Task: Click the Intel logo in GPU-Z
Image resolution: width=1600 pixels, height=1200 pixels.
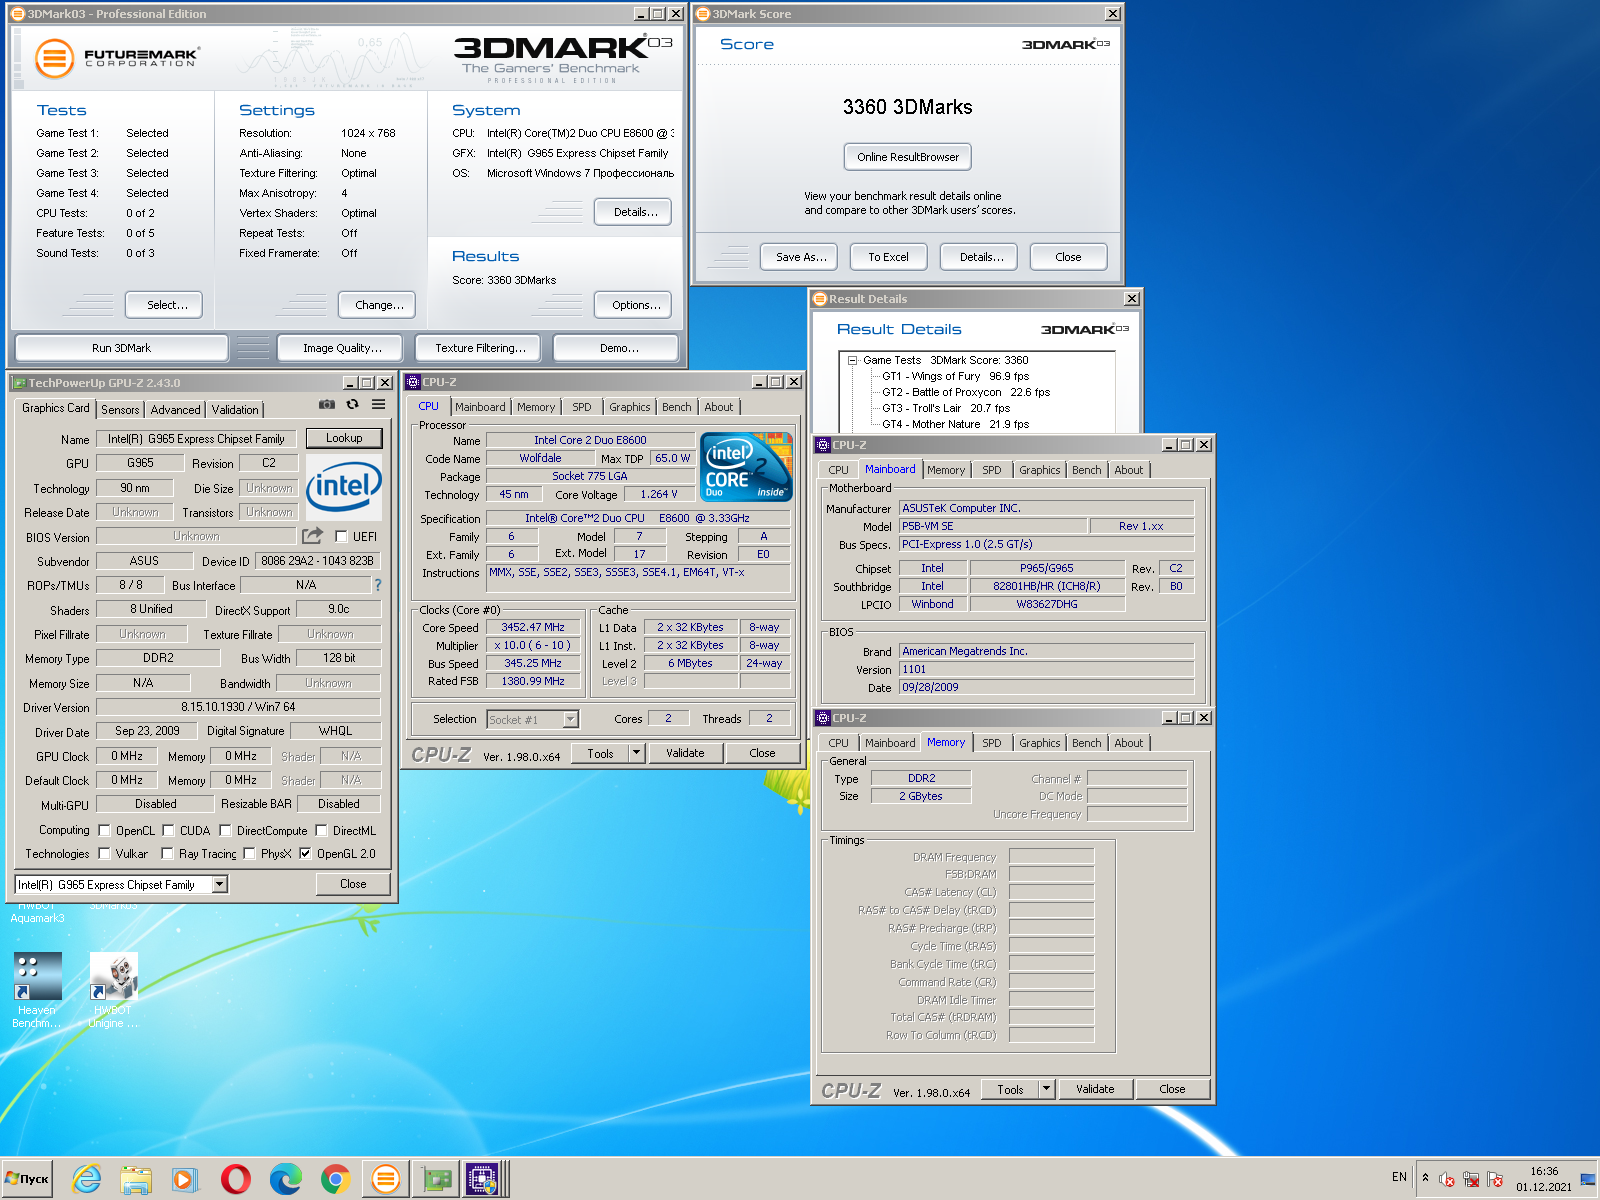Action: [x=344, y=487]
